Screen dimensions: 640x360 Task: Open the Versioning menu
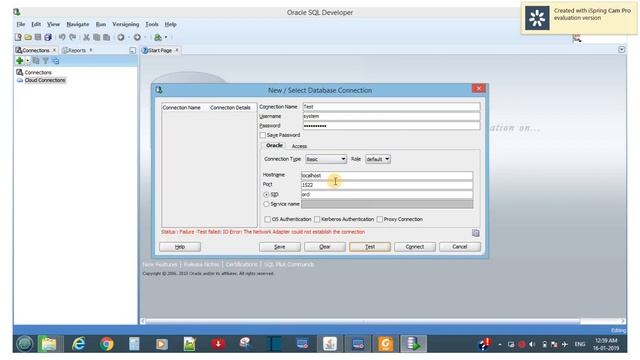click(126, 24)
